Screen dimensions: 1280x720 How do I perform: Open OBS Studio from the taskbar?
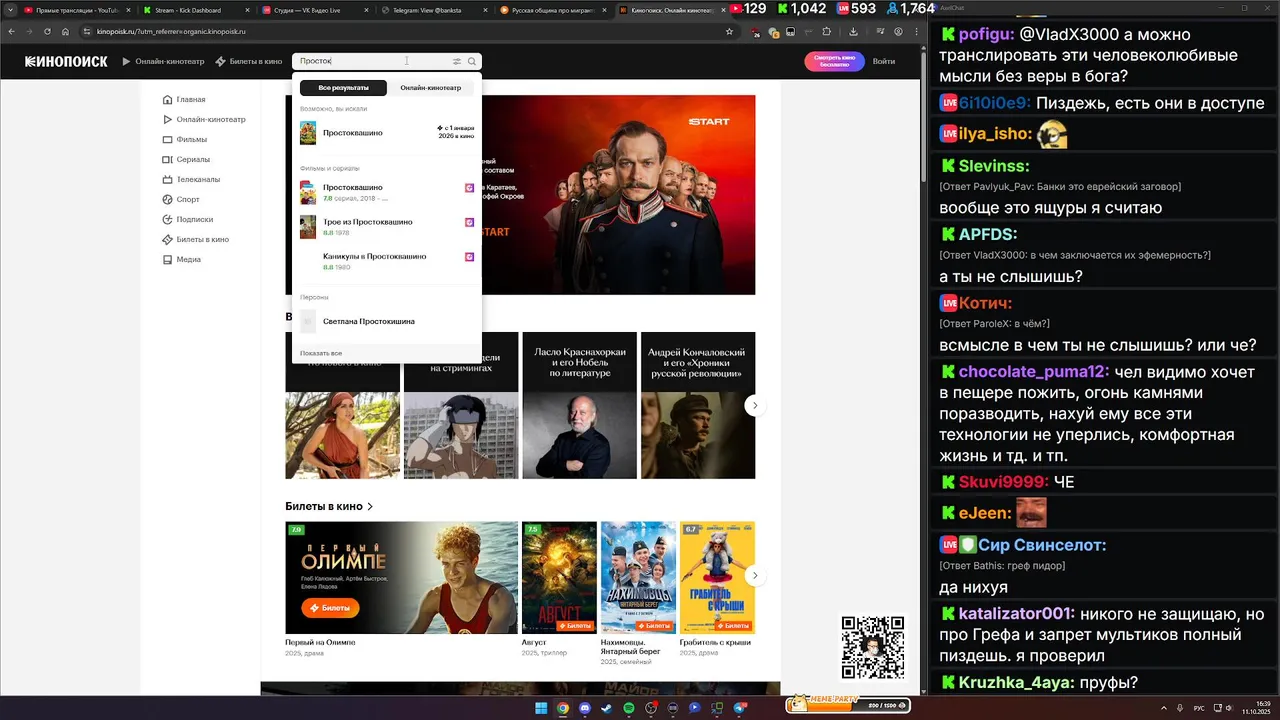coord(651,708)
